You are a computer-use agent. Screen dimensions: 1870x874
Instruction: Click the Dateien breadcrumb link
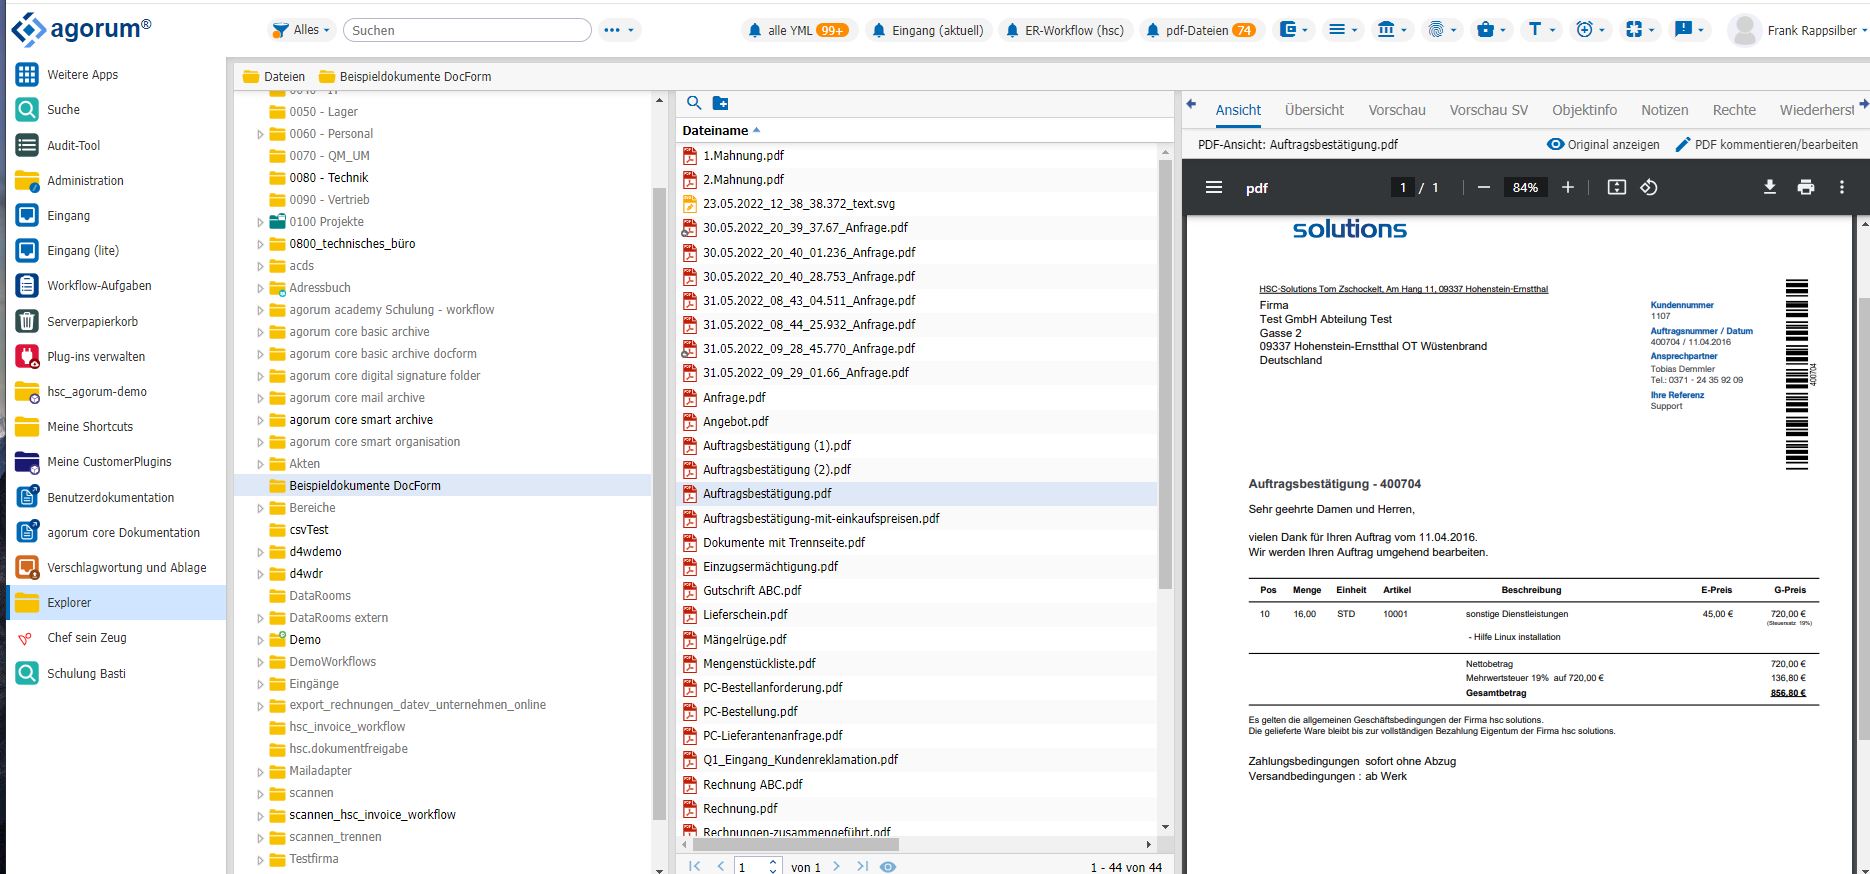click(284, 76)
